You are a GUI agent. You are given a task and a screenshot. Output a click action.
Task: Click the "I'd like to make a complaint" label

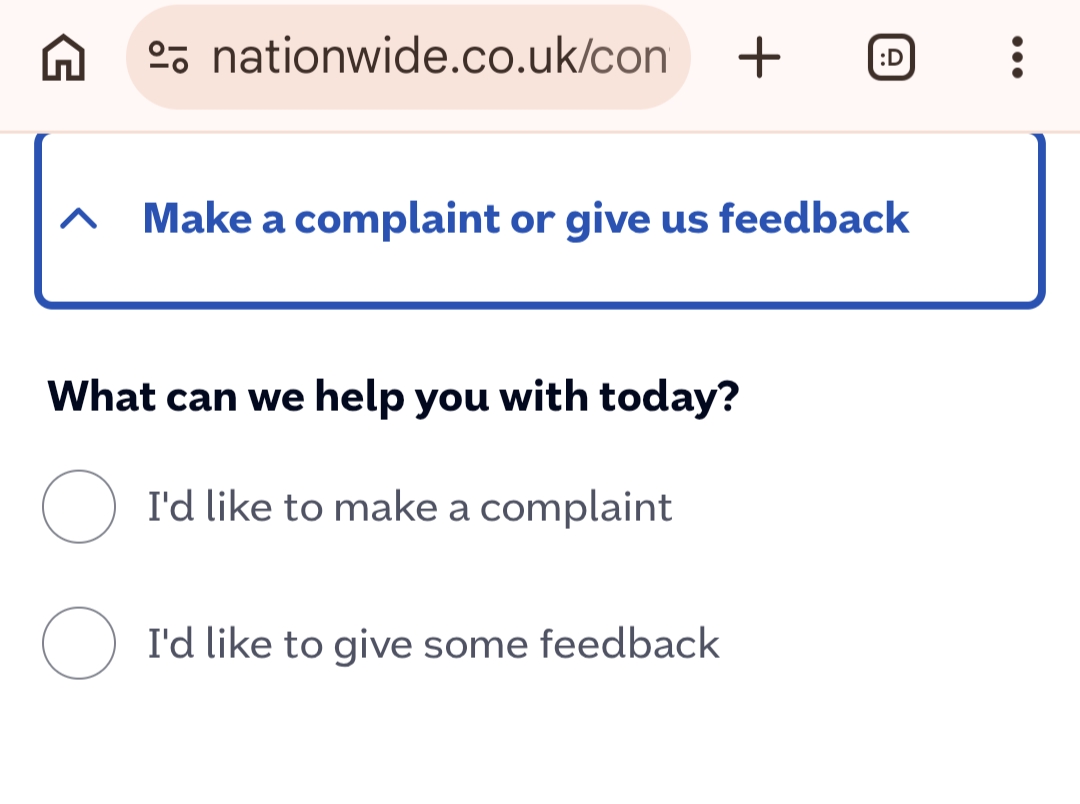pos(410,508)
